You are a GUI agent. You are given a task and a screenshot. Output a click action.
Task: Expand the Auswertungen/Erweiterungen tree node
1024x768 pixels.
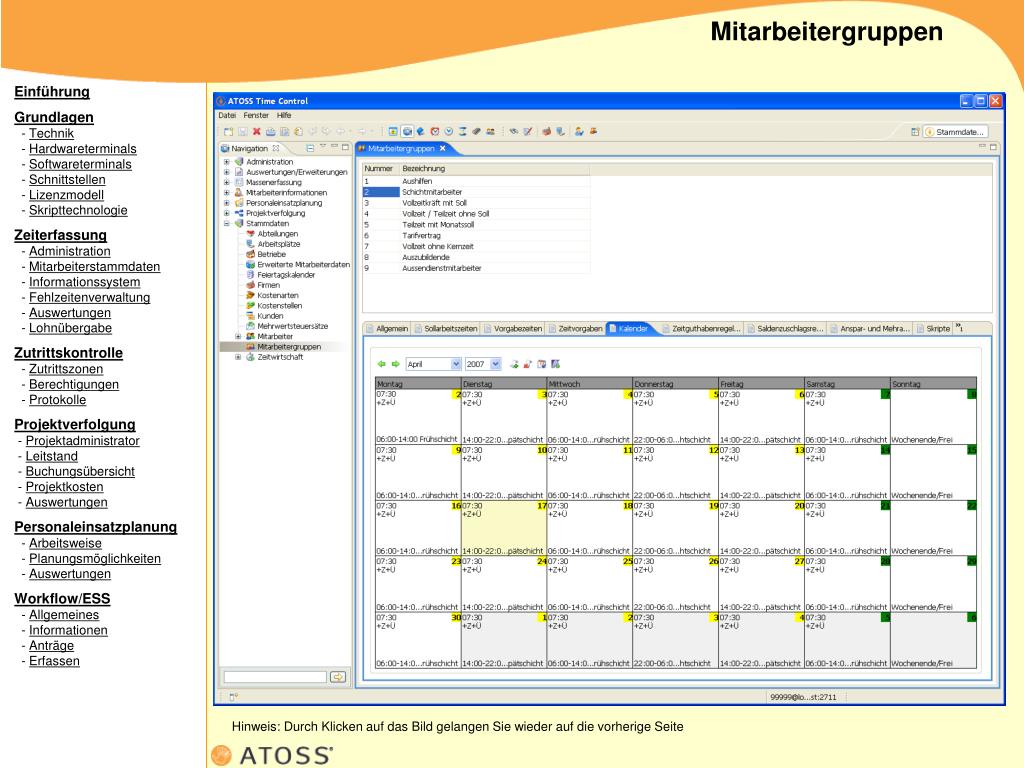227,172
